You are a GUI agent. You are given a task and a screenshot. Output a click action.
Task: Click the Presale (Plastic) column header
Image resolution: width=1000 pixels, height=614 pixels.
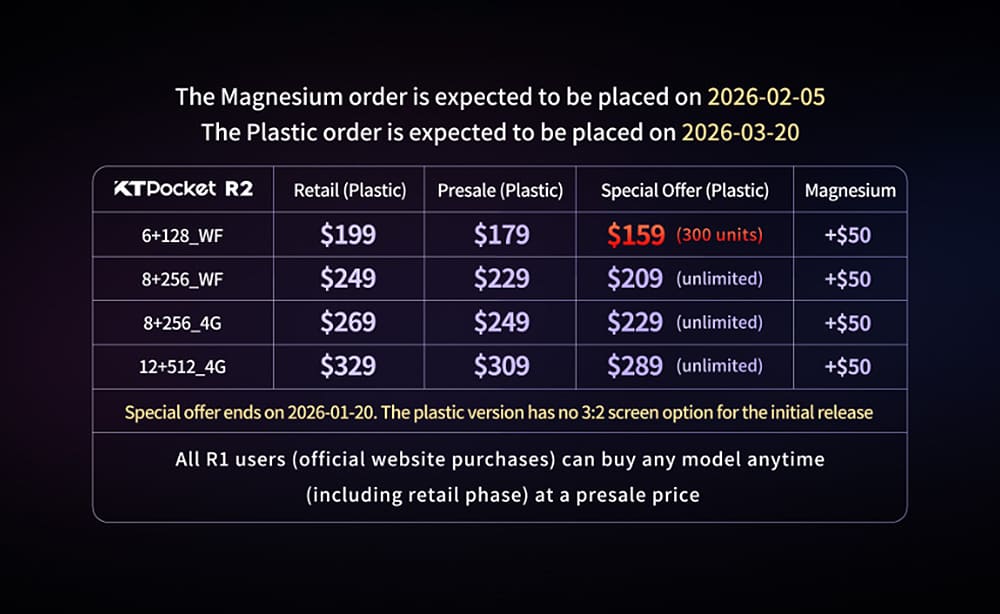(x=500, y=190)
